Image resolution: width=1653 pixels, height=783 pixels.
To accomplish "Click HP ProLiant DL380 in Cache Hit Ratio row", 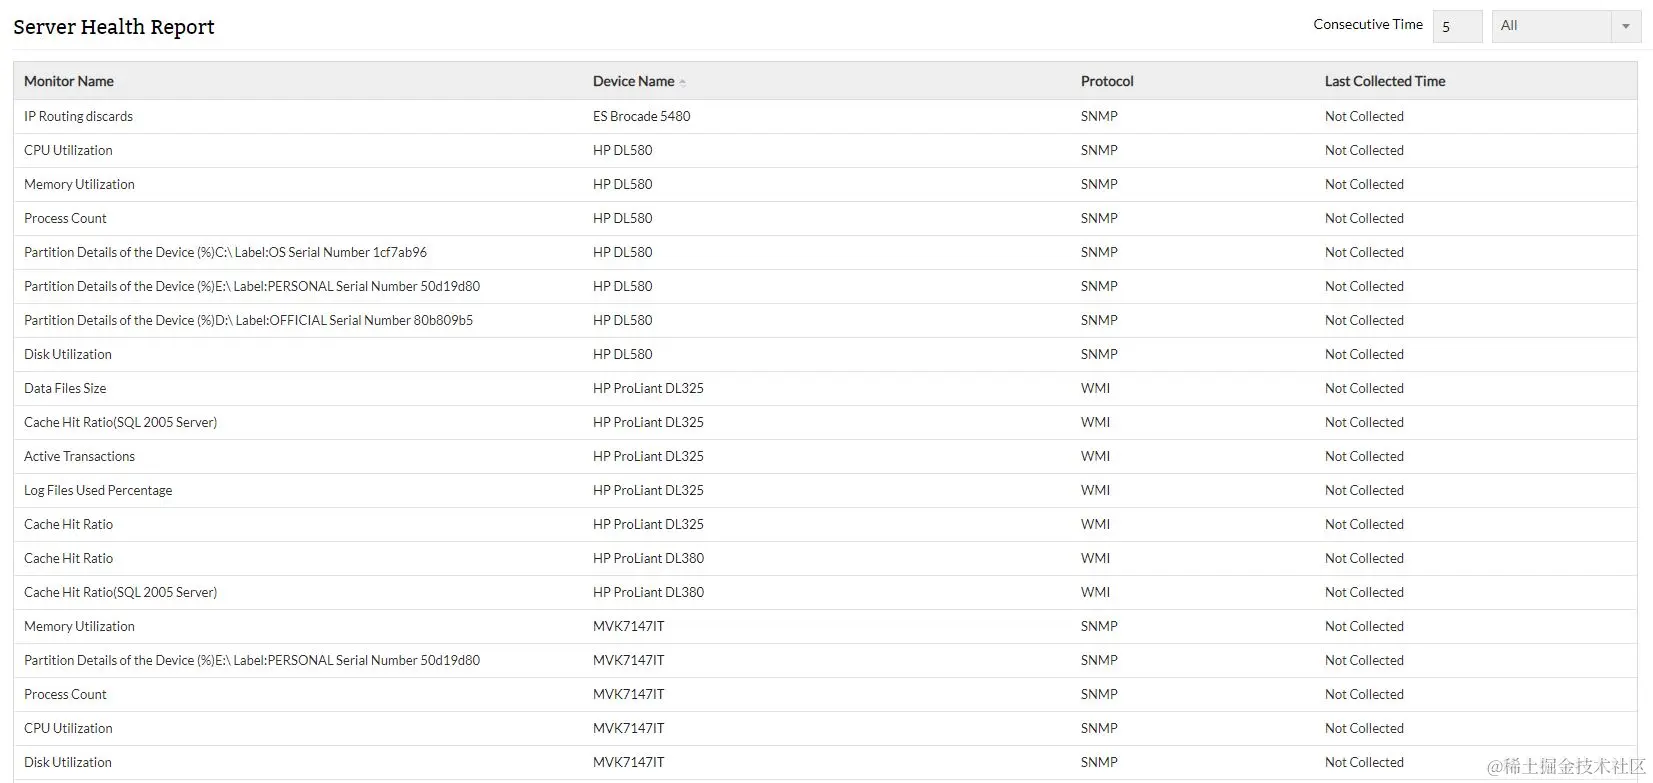I will click(648, 558).
